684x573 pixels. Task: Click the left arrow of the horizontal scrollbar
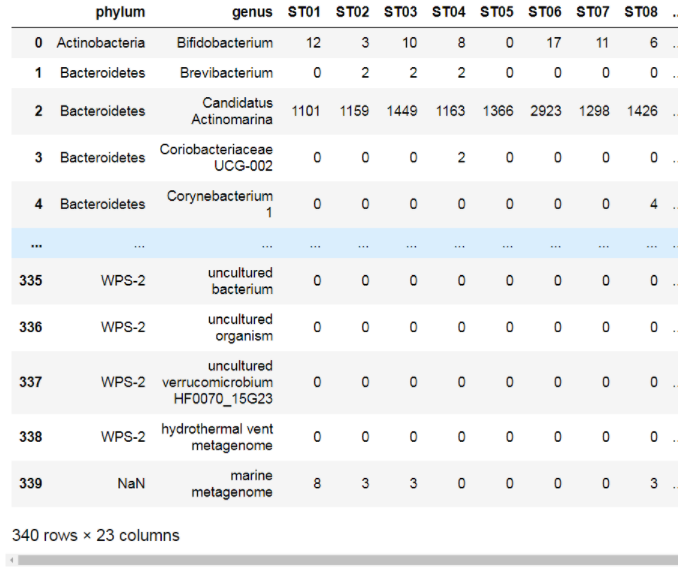point(12,560)
